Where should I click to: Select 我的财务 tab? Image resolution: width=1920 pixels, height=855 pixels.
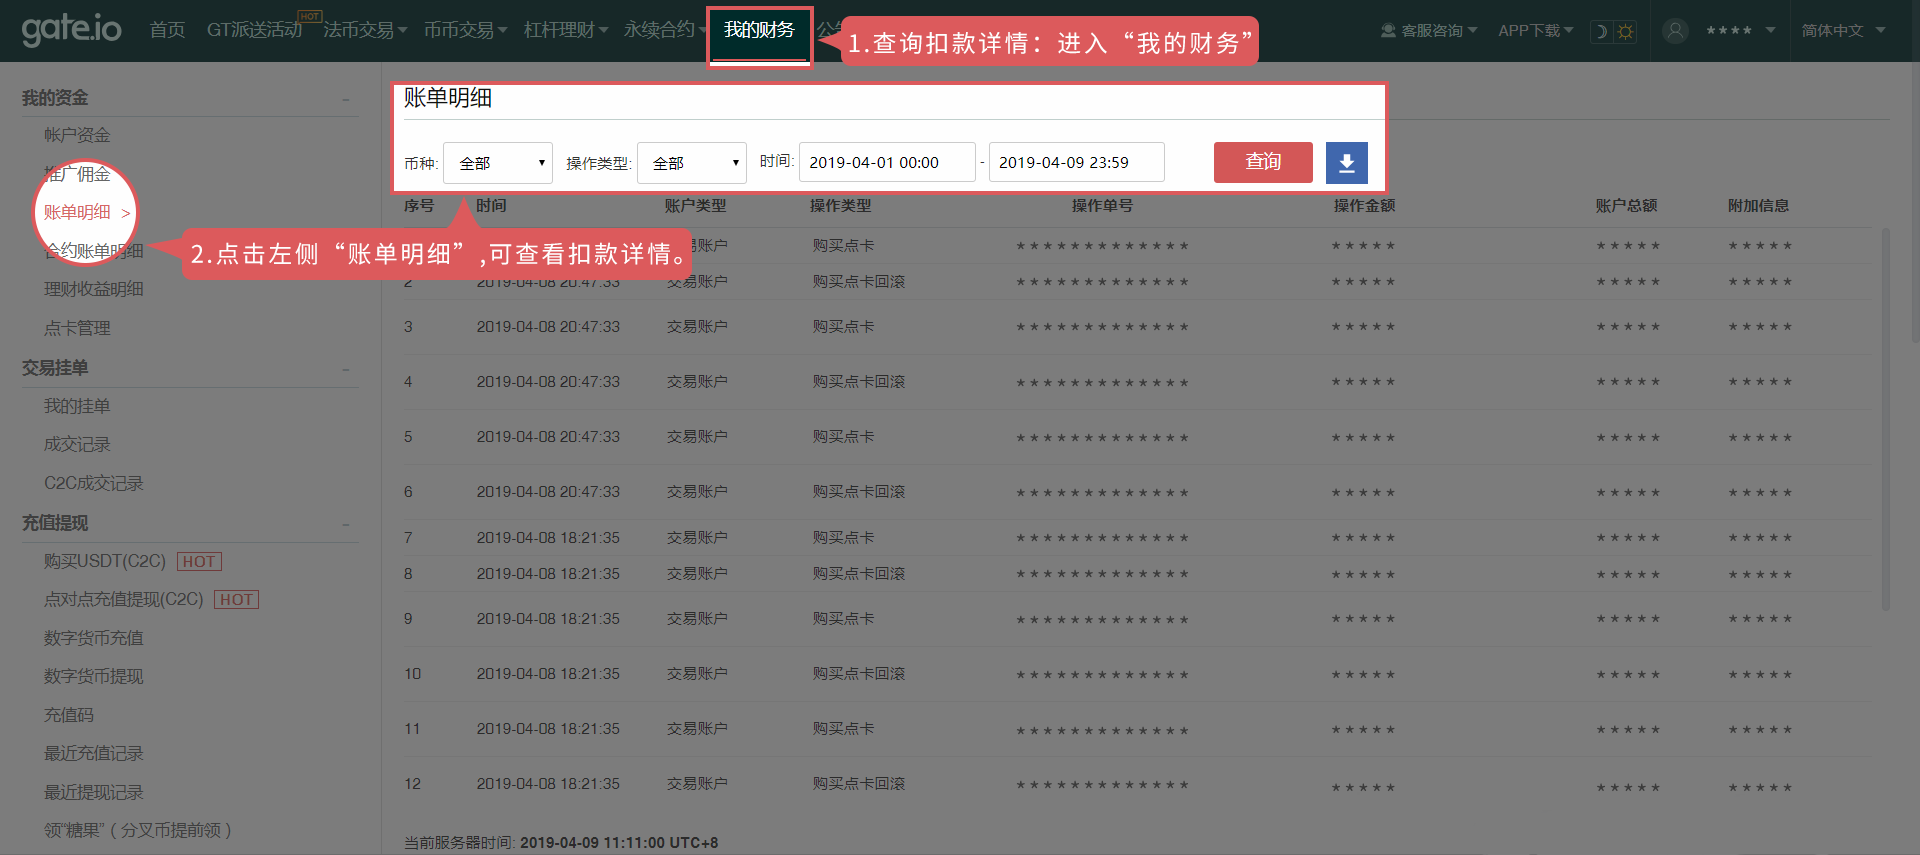coord(759,31)
